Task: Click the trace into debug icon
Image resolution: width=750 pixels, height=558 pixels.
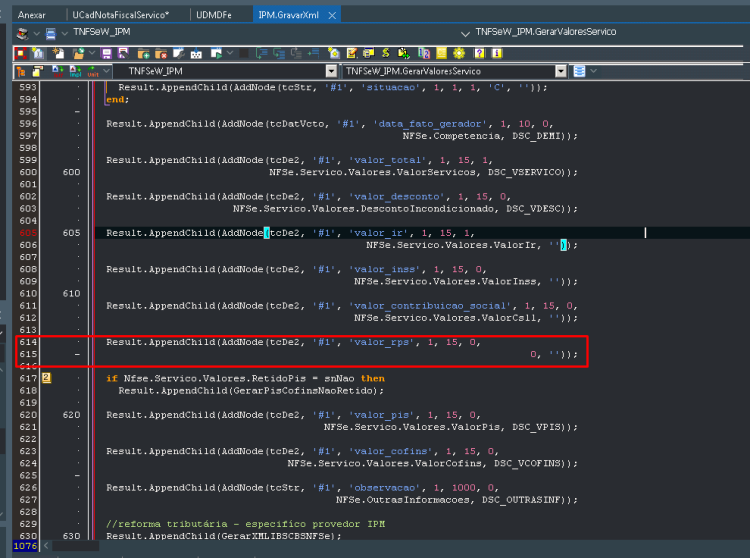Action: tap(278, 53)
